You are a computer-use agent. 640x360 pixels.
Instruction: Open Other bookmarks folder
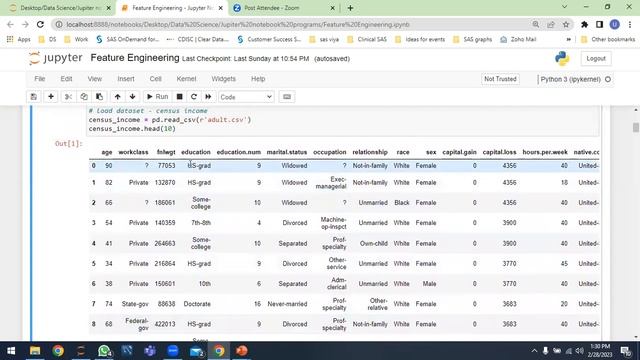pos(608,40)
